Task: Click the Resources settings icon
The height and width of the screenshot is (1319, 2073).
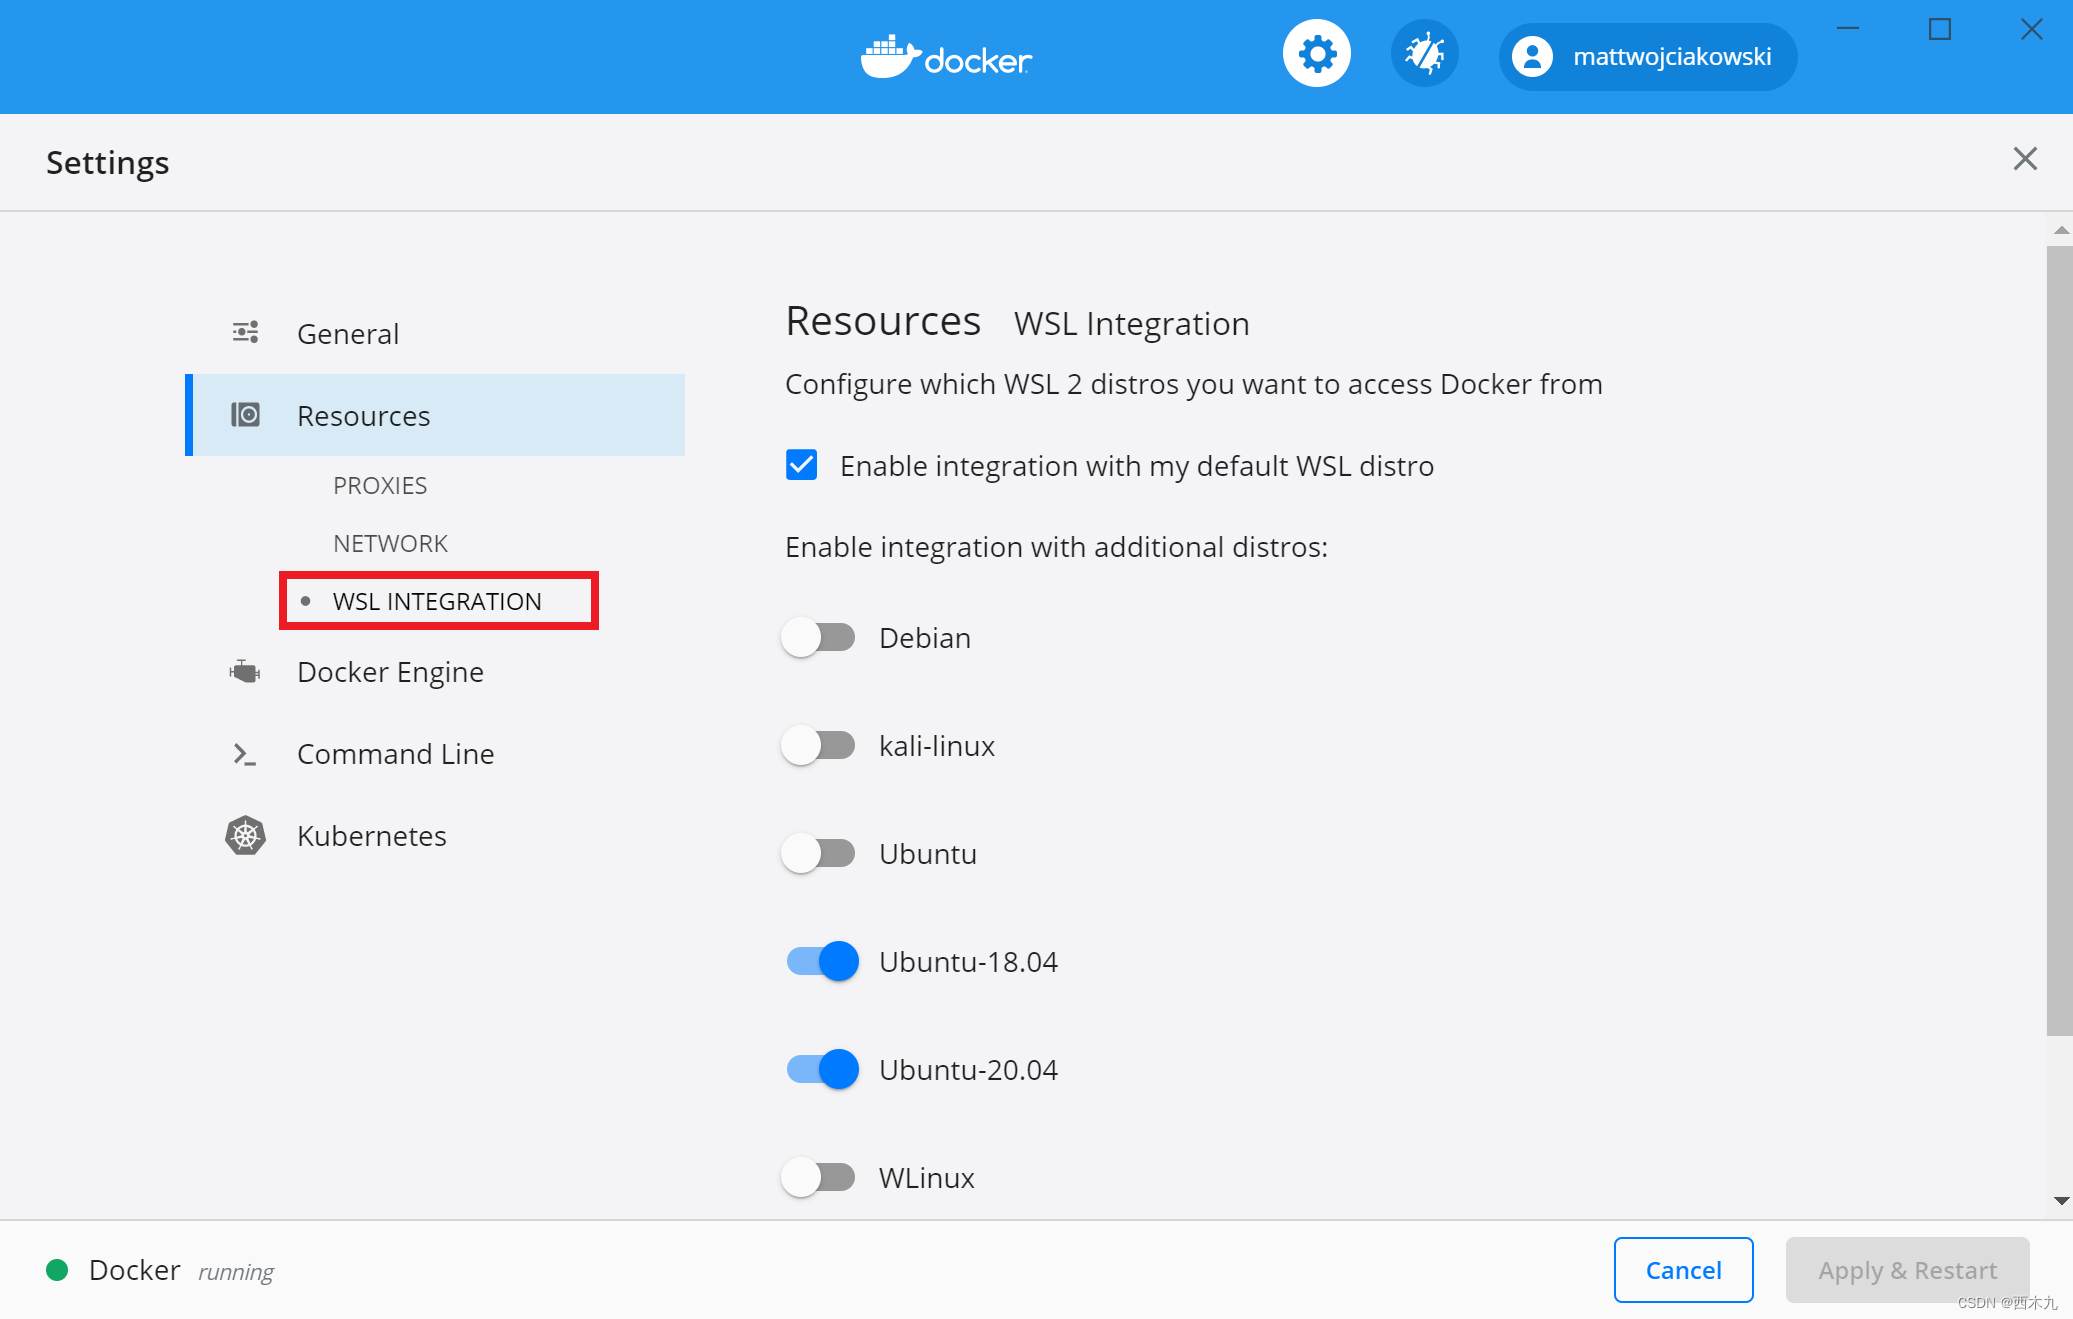Action: 246,415
